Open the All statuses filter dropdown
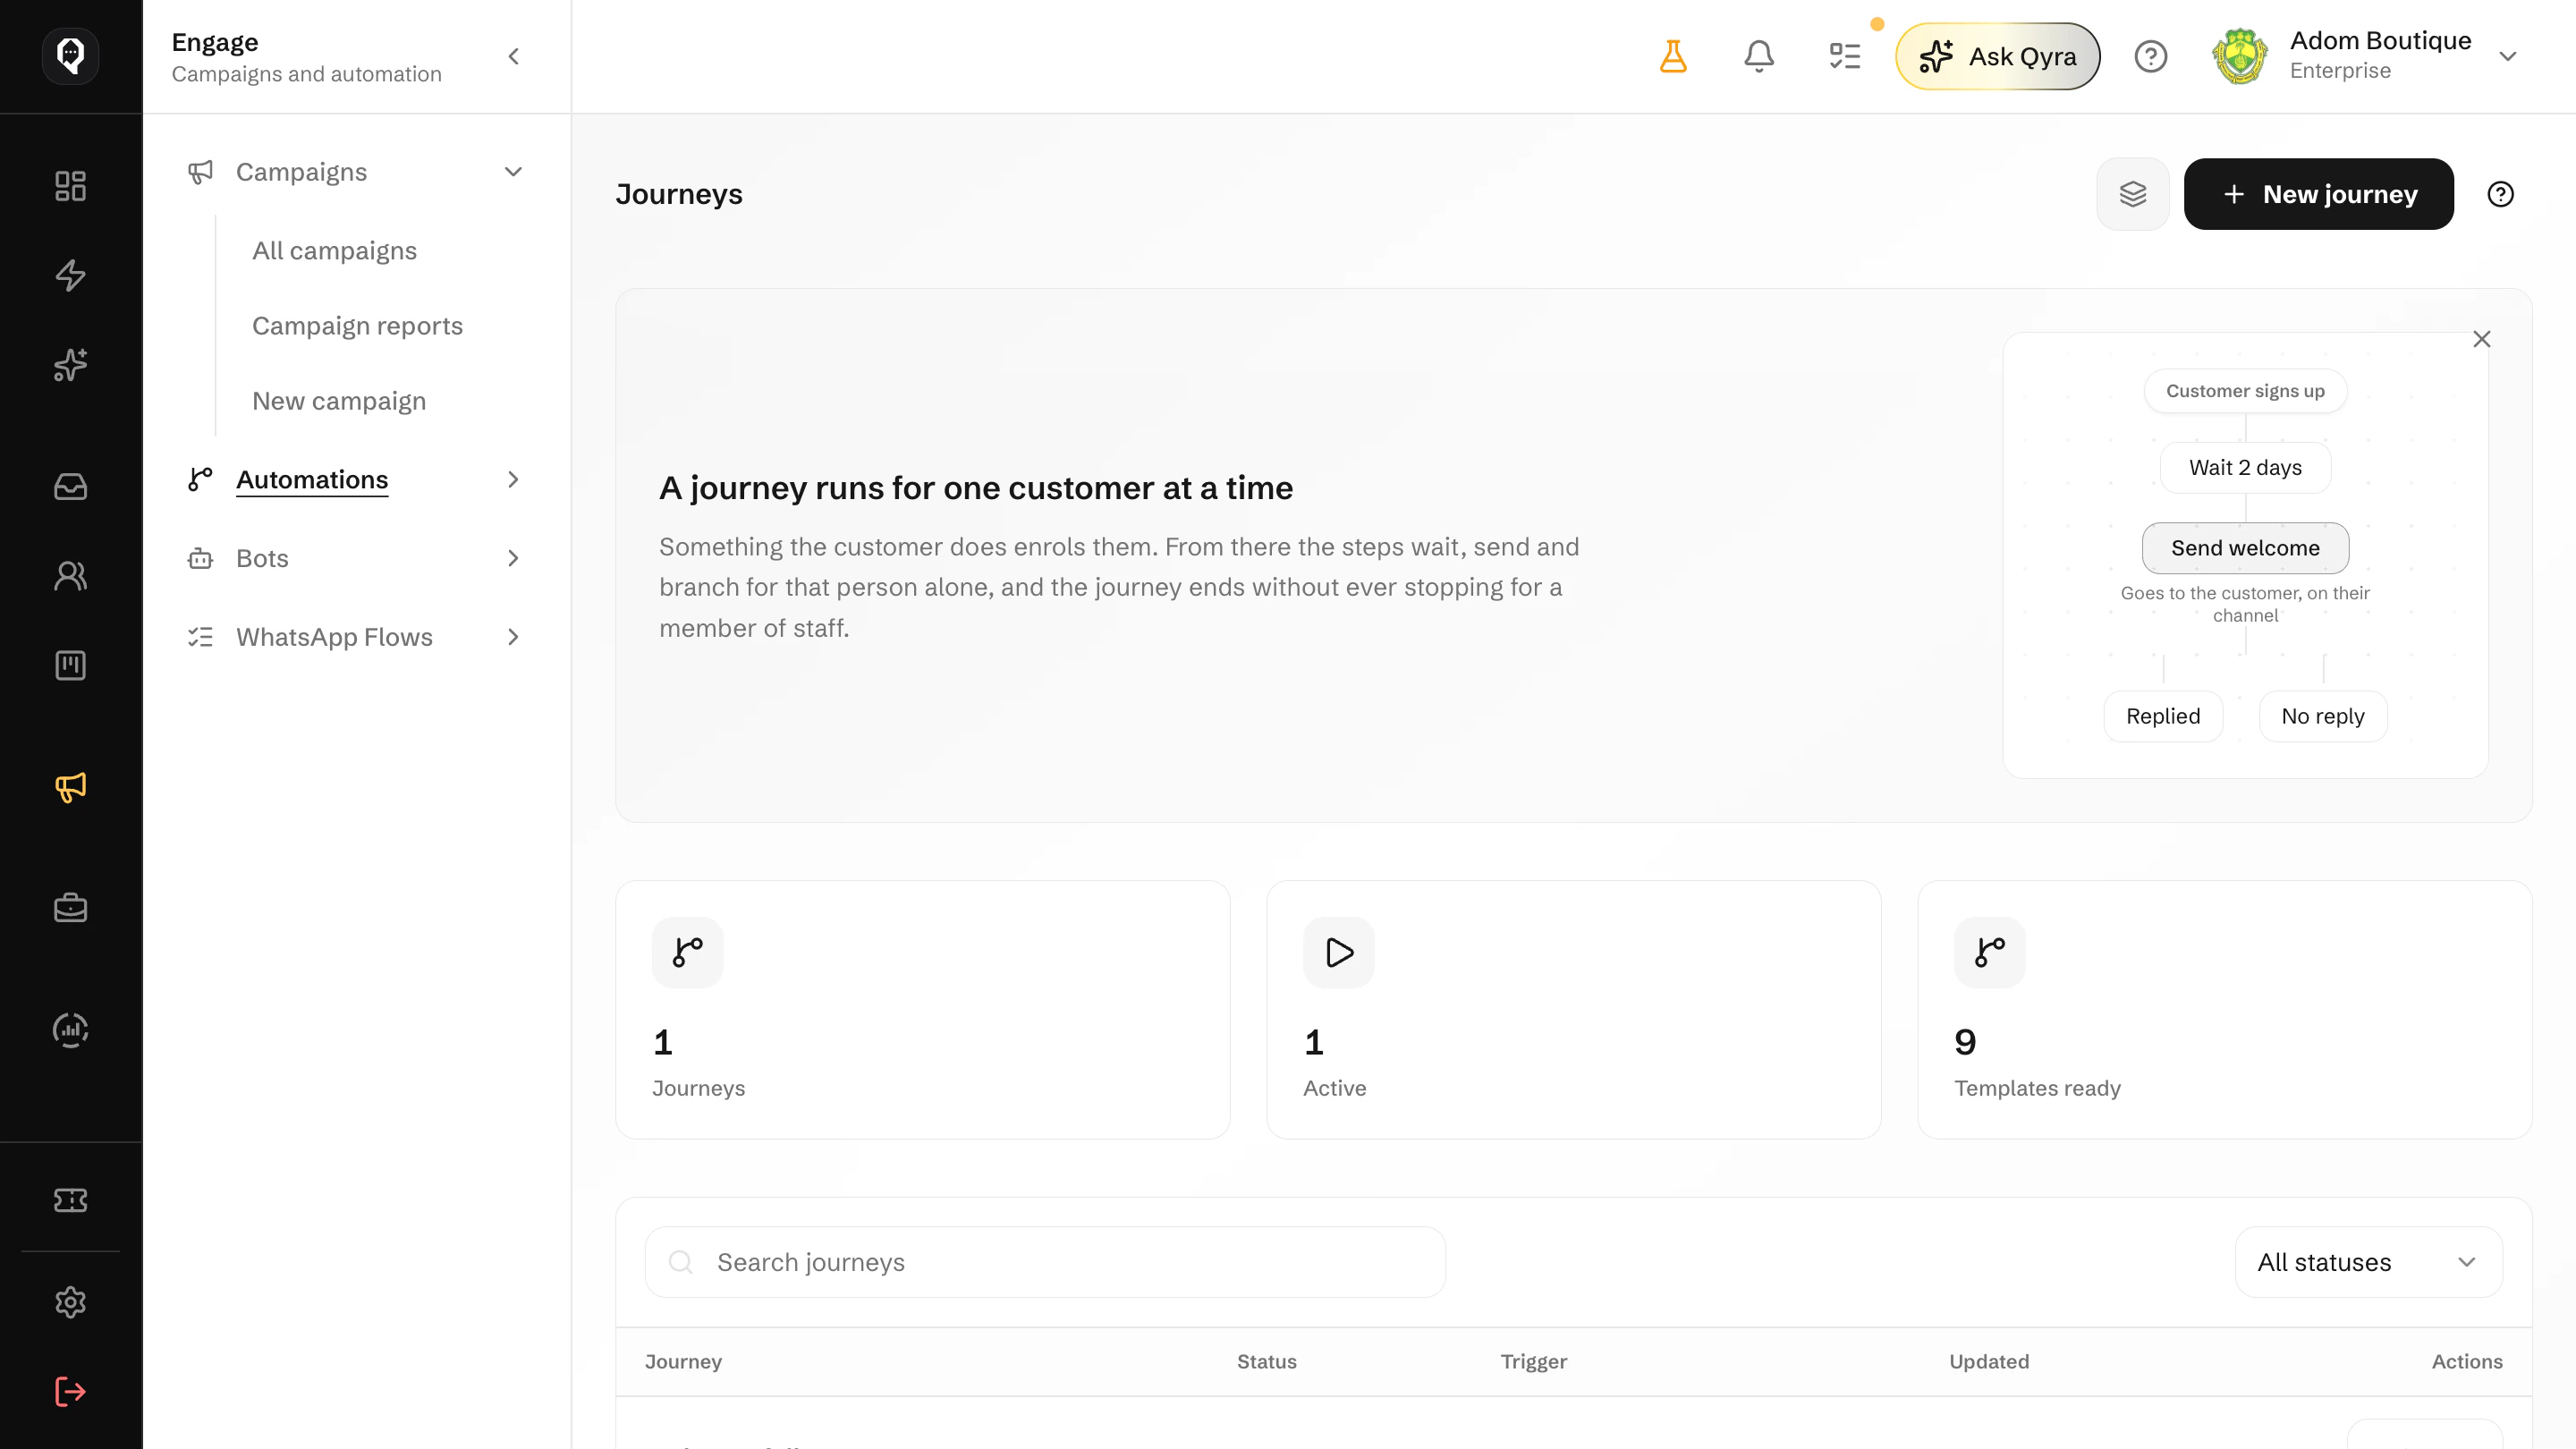This screenshot has height=1449, width=2576. click(x=2368, y=1262)
